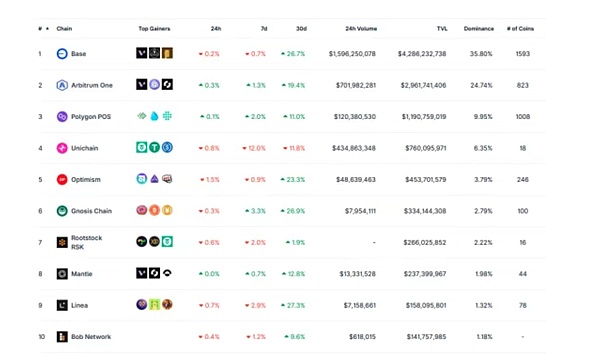Click the Base chain logo icon

pyautogui.click(x=62, y=54)
